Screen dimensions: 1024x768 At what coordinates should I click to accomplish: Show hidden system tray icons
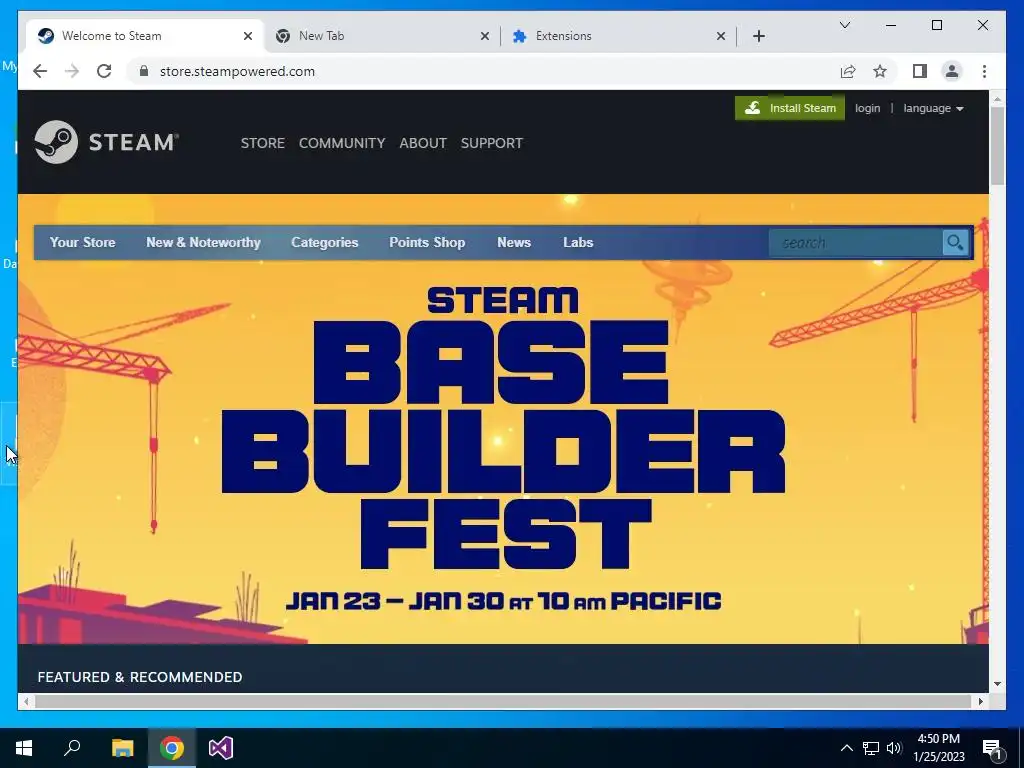pos(846,748)
